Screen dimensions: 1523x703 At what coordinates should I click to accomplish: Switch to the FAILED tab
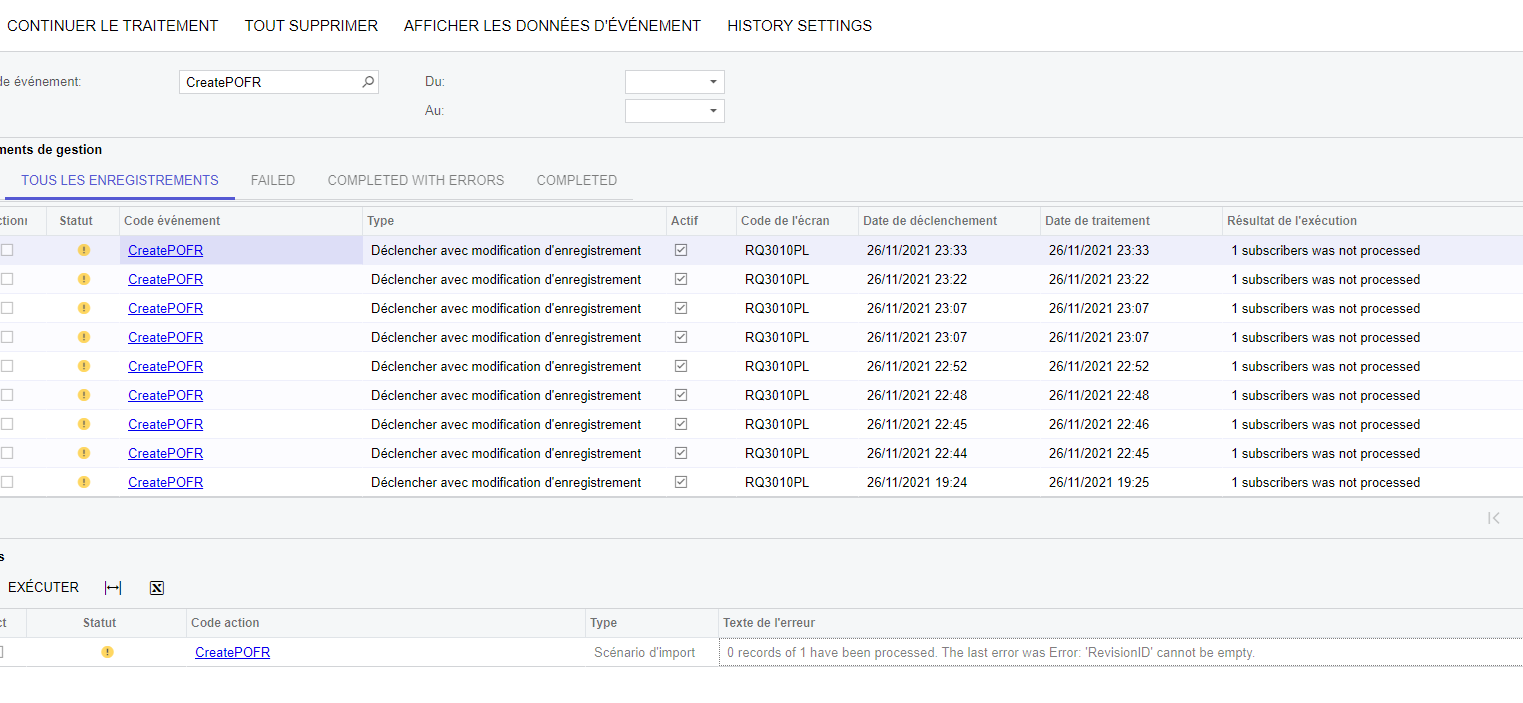pyautogui.click(x=273, y=181)
